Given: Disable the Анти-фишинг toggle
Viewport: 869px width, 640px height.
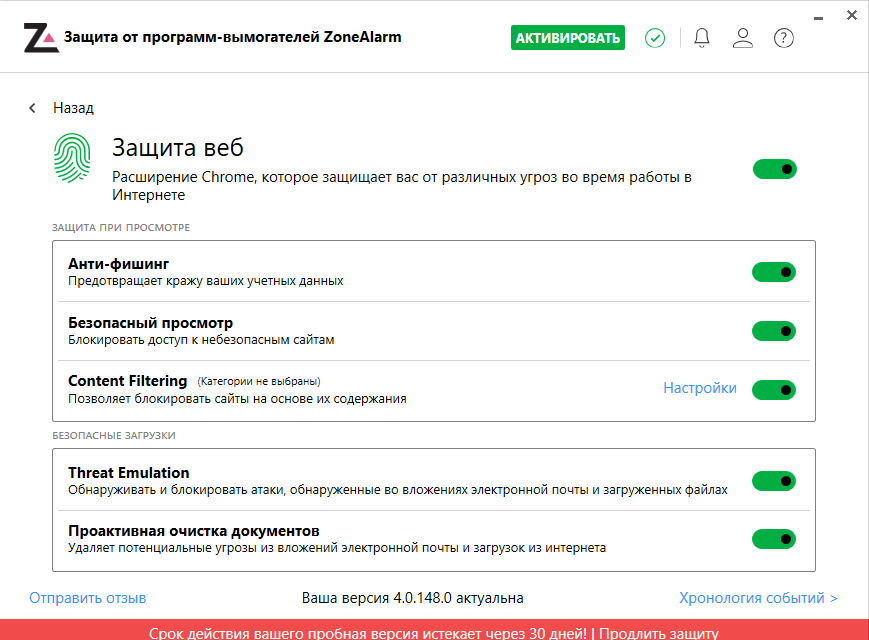Looking at the screenshot, I should [774, 272].
